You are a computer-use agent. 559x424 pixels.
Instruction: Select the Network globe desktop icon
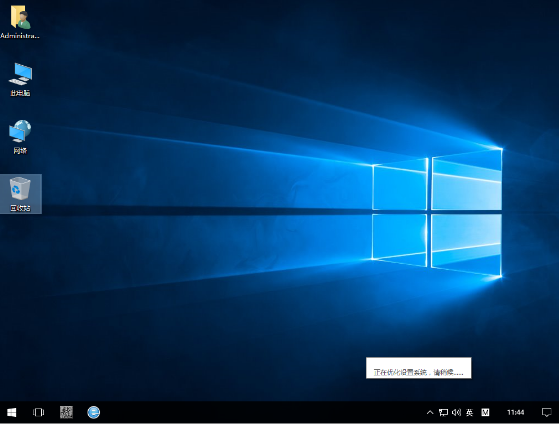pyautogui.click(x=20, y=131)
